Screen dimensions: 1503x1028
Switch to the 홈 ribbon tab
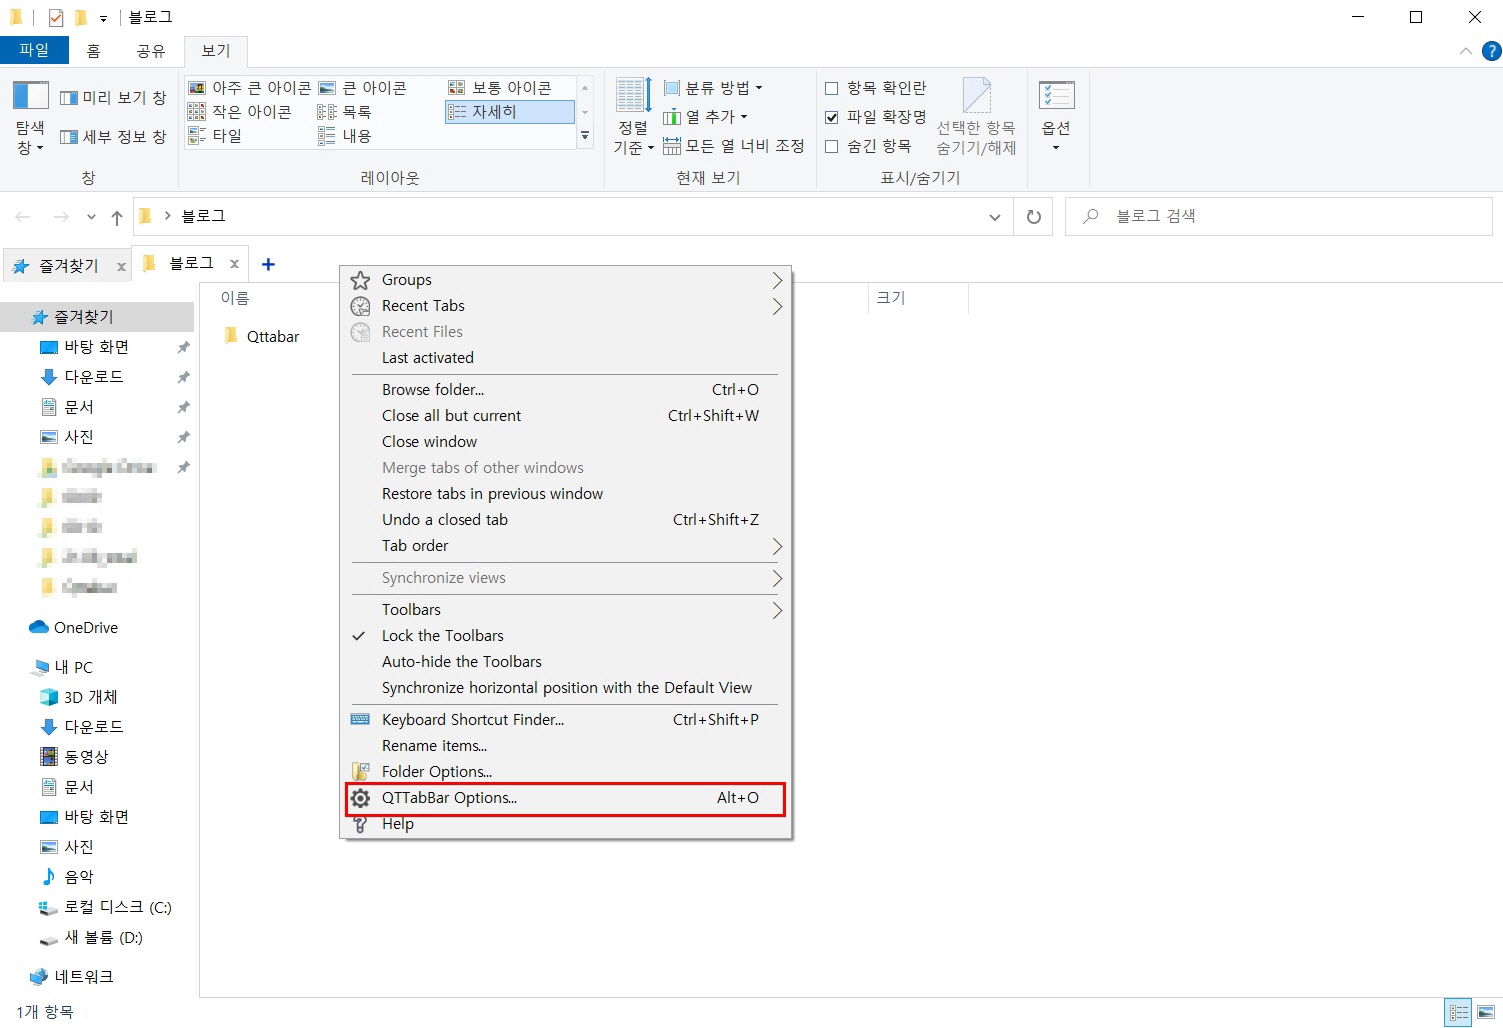point(93,51)
